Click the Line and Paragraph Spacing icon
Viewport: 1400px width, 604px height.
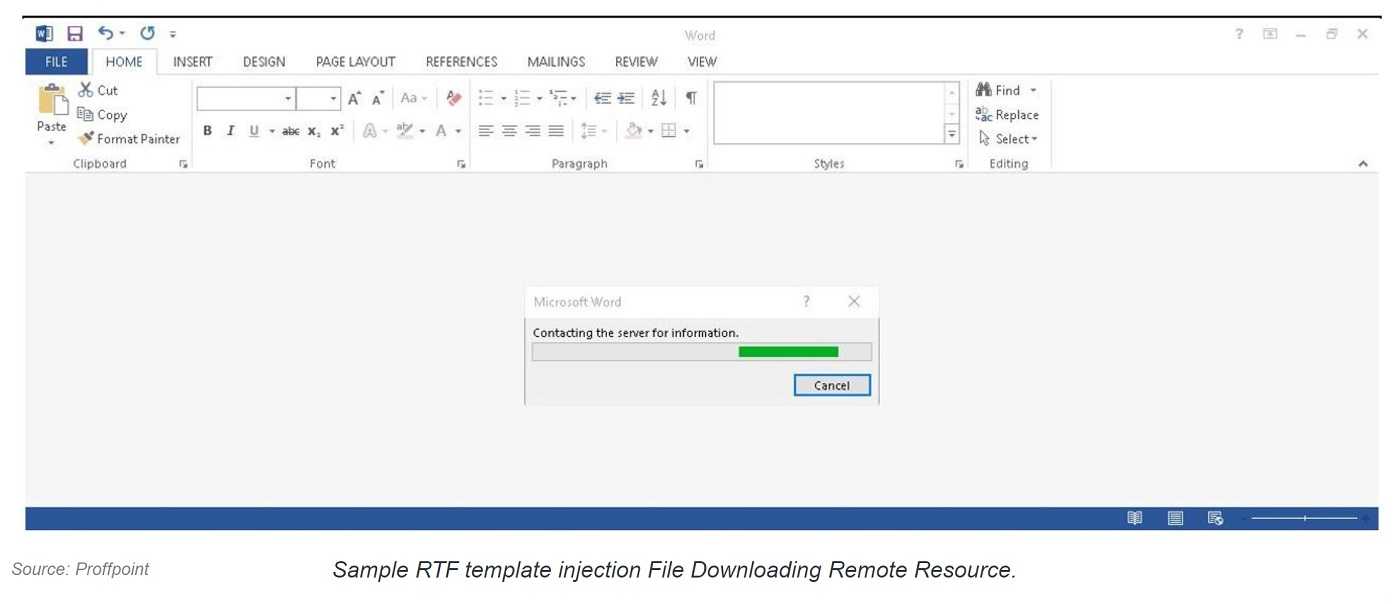tap(590, 131)
